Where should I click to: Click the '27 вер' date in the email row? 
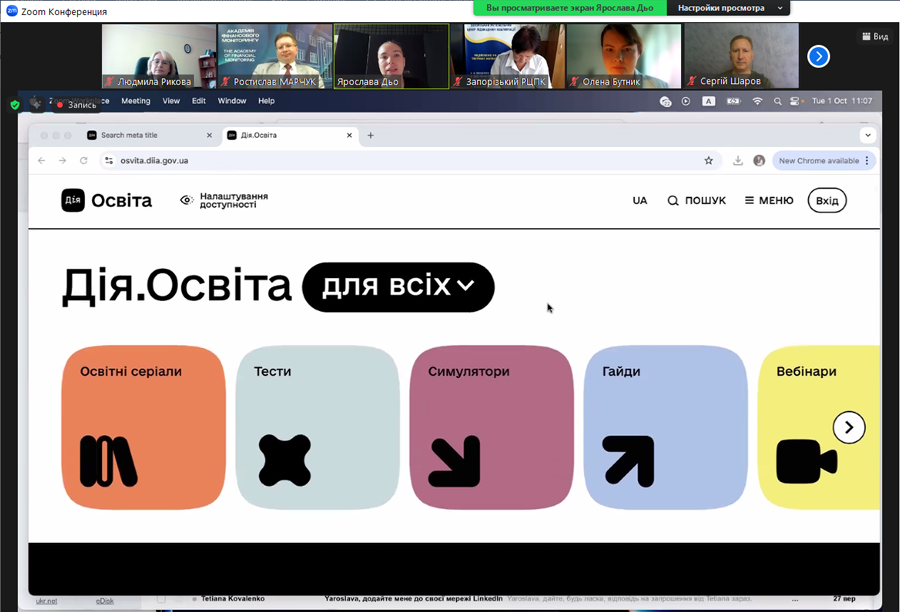pyautogui.click(x=844, y=599)
